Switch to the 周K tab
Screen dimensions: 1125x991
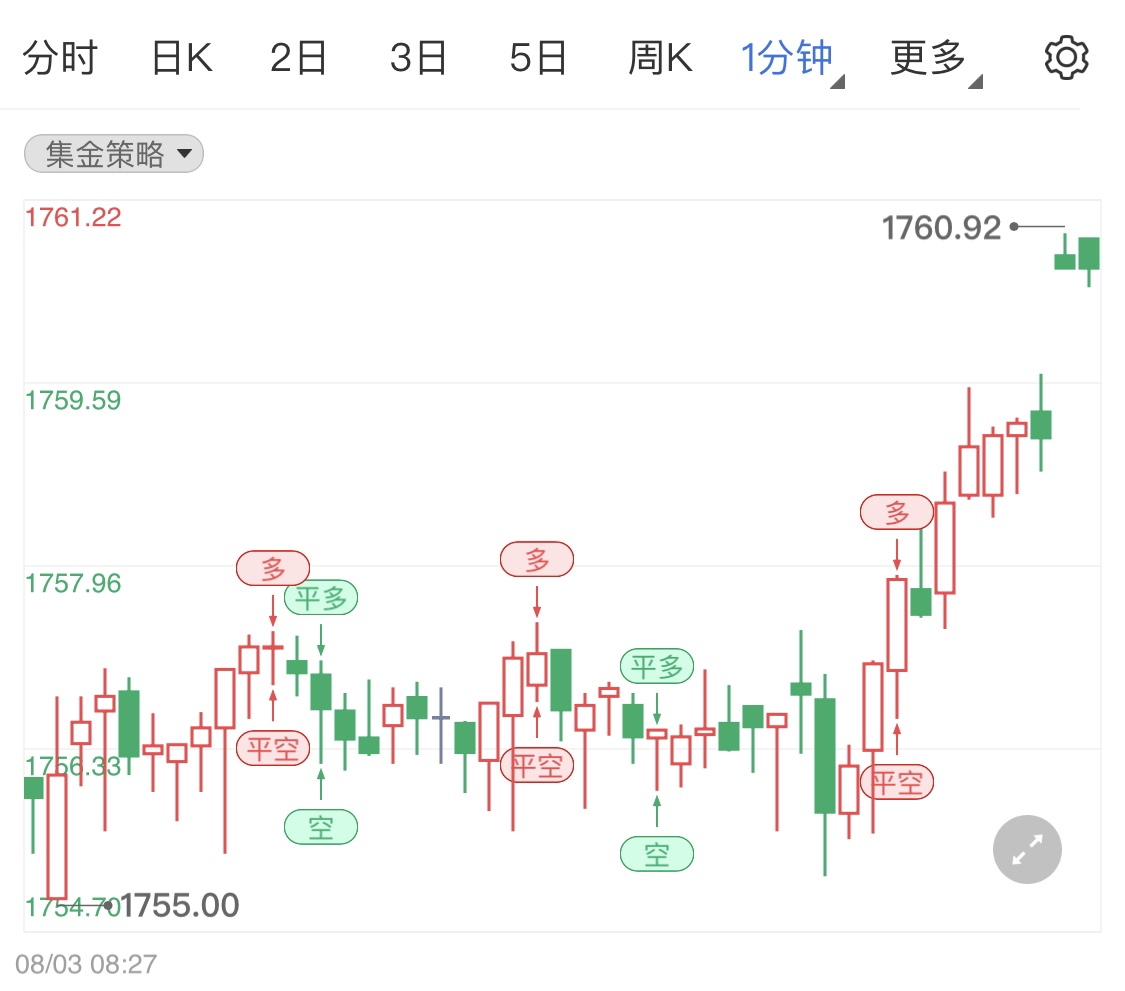click(x=660, y=58)
